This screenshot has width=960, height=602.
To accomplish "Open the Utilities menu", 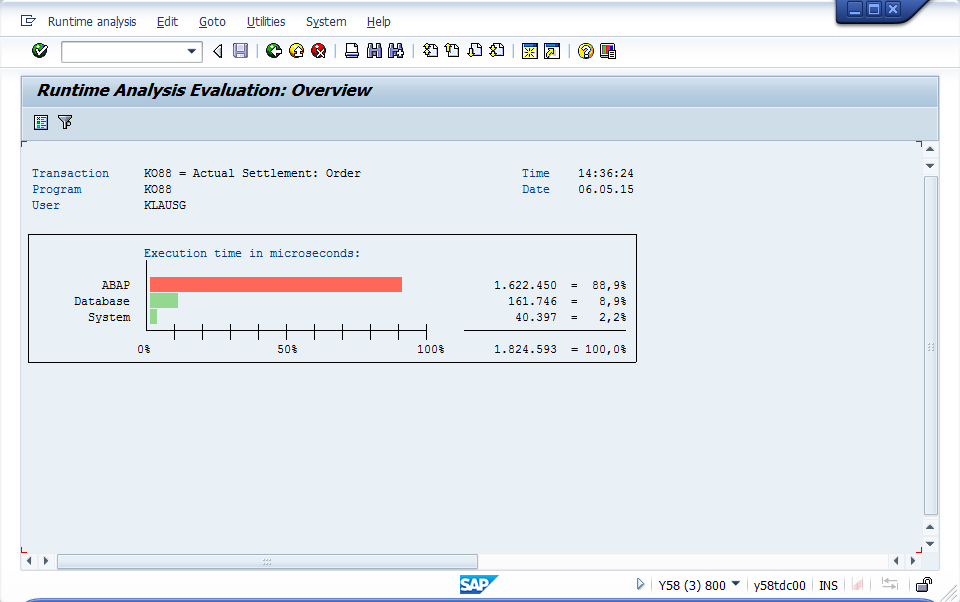I will click(266, 21).
